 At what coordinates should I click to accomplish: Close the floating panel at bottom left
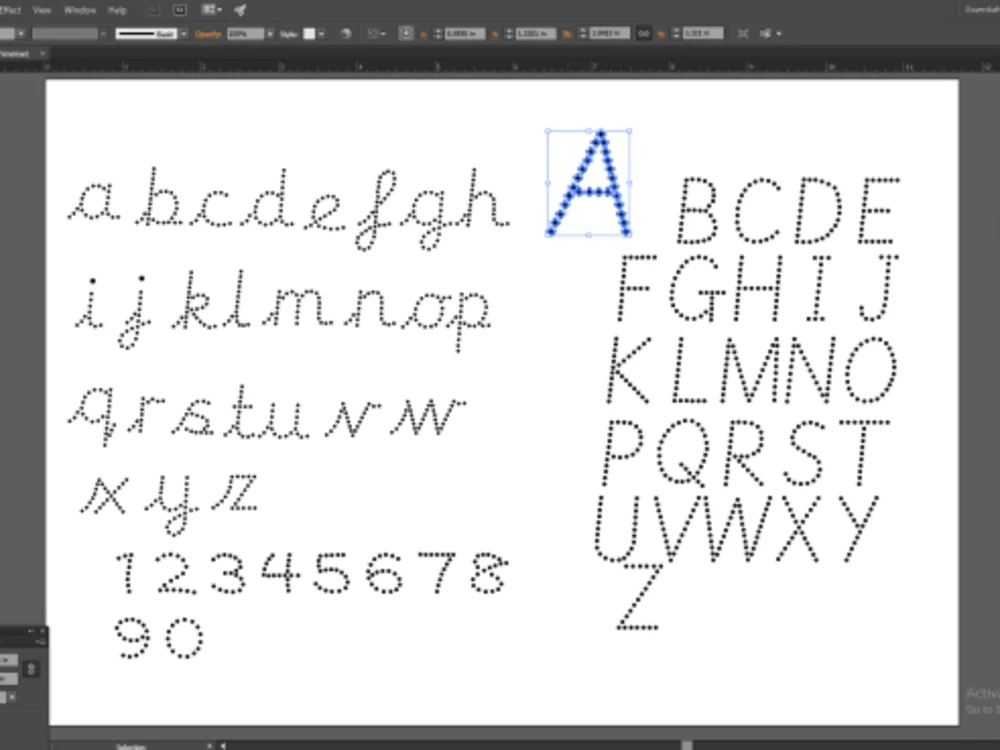coord(43,631)
